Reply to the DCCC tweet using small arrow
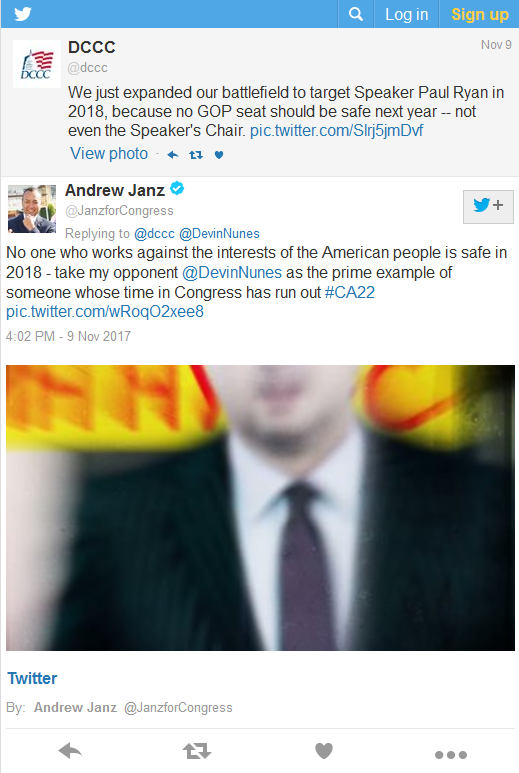The image size is (519, 773). (x=173, y=155)
